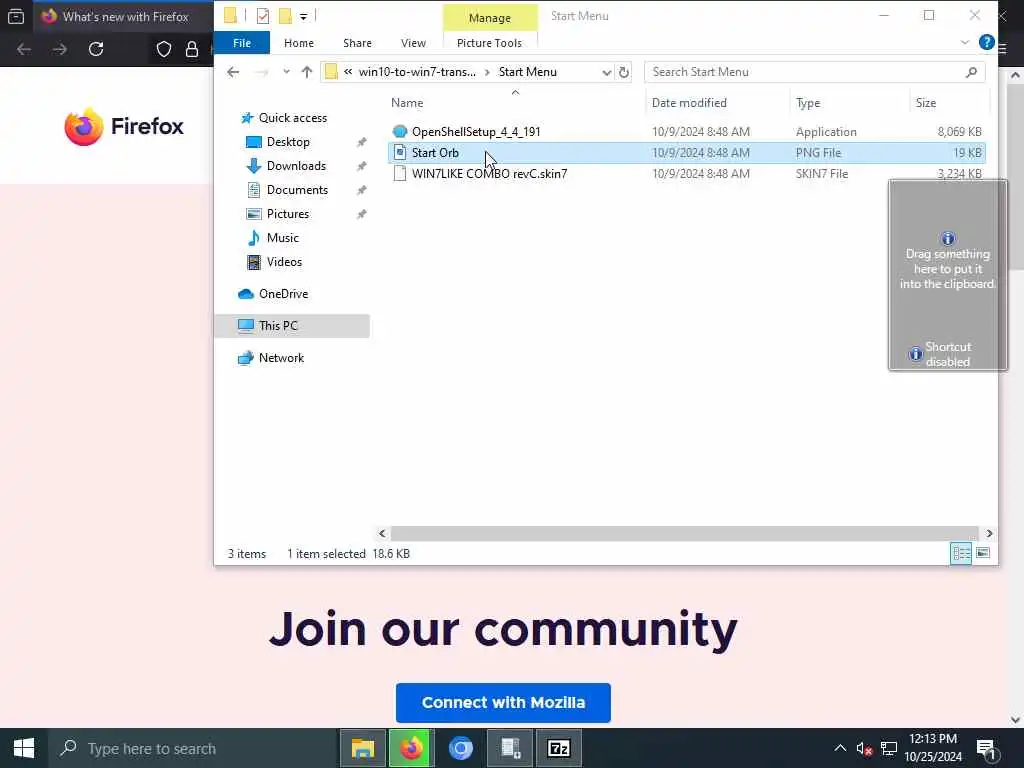Show hidden system tray icons
Viewport: 1024px width, 768px height.
[x=840, y=748]
